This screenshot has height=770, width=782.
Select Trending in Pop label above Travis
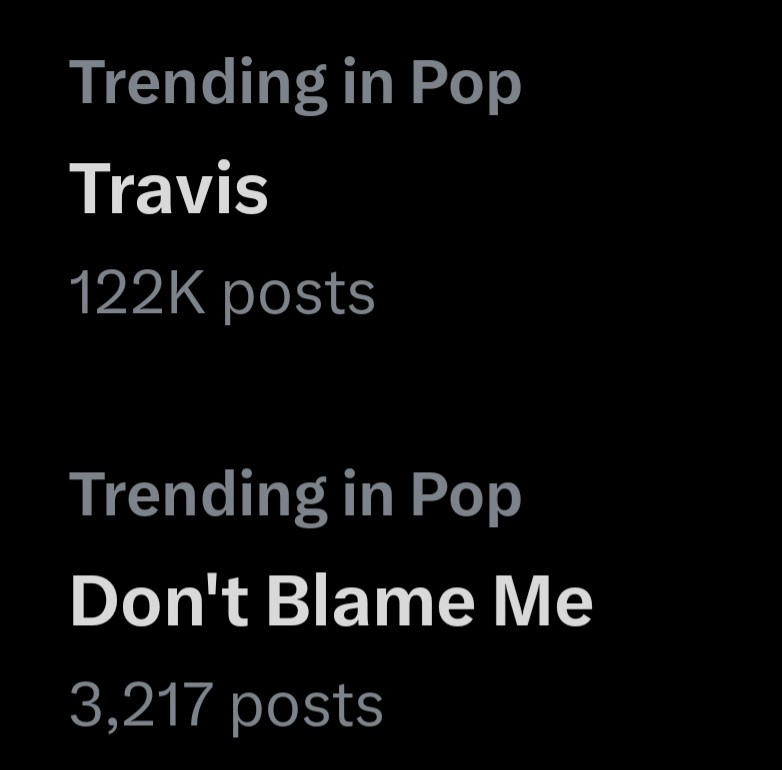pos(295,83)
